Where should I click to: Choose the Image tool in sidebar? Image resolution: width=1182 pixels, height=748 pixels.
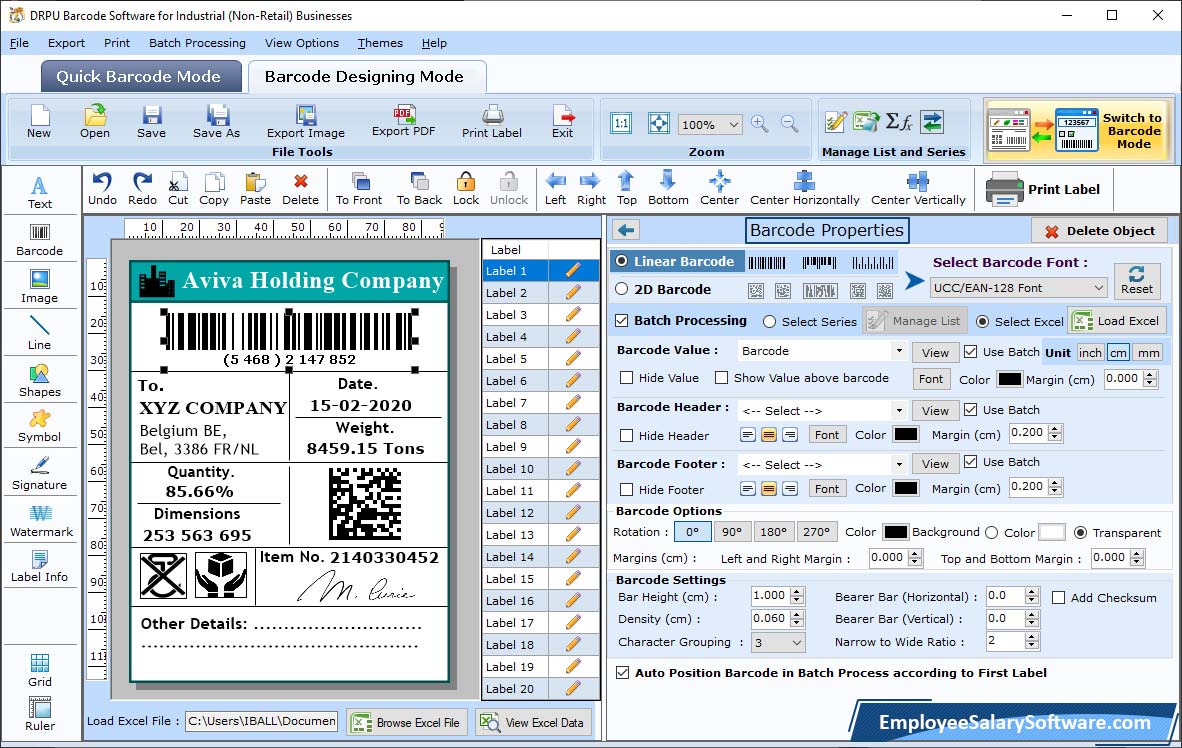click(x=39, y=287)
